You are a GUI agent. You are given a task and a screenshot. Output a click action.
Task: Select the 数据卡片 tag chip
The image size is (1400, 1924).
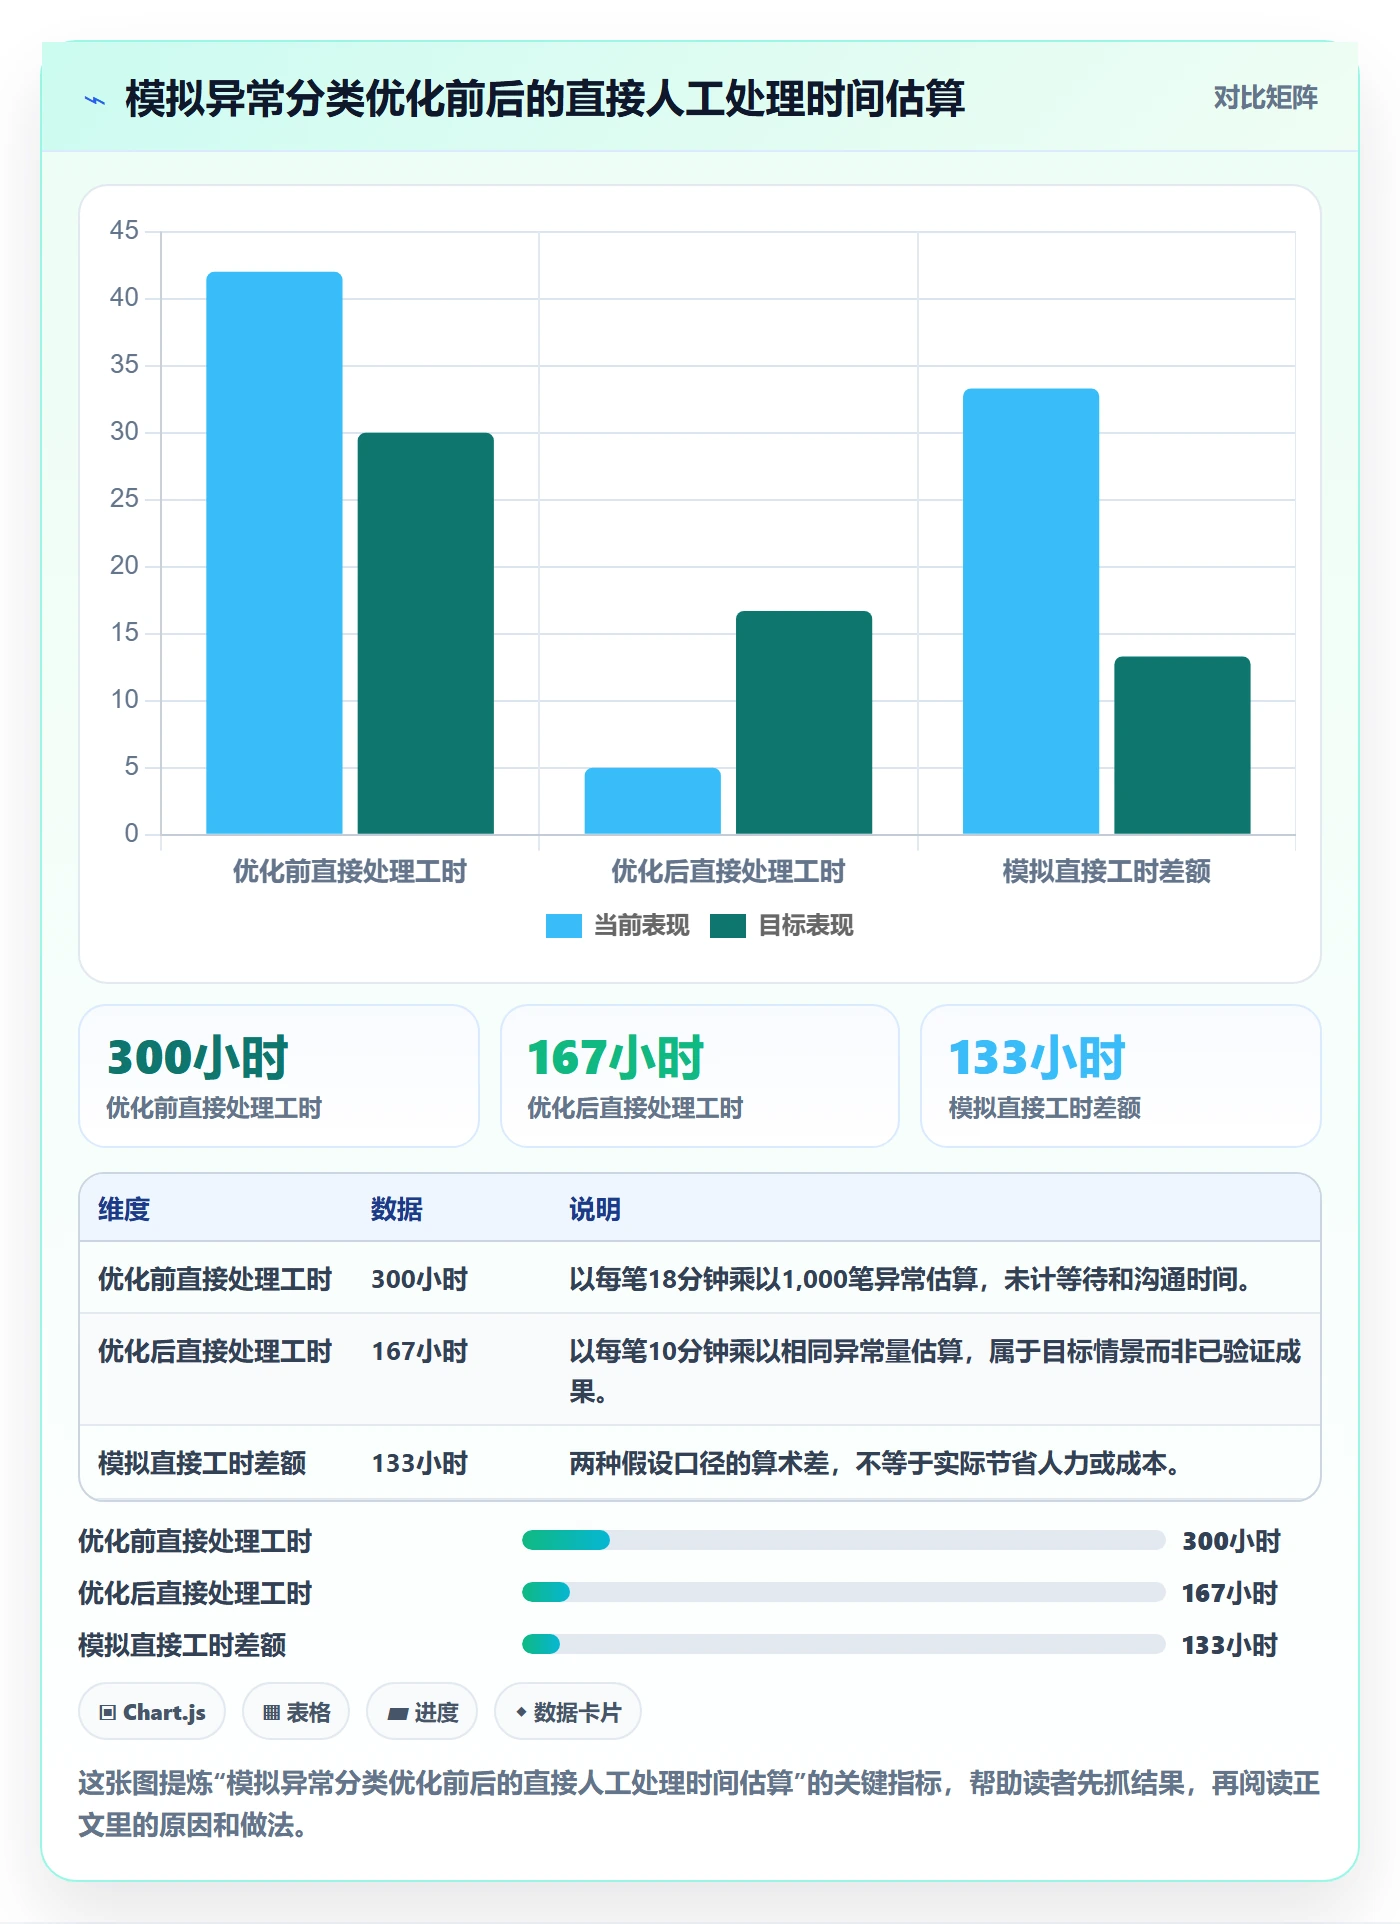click(568, 1712)
